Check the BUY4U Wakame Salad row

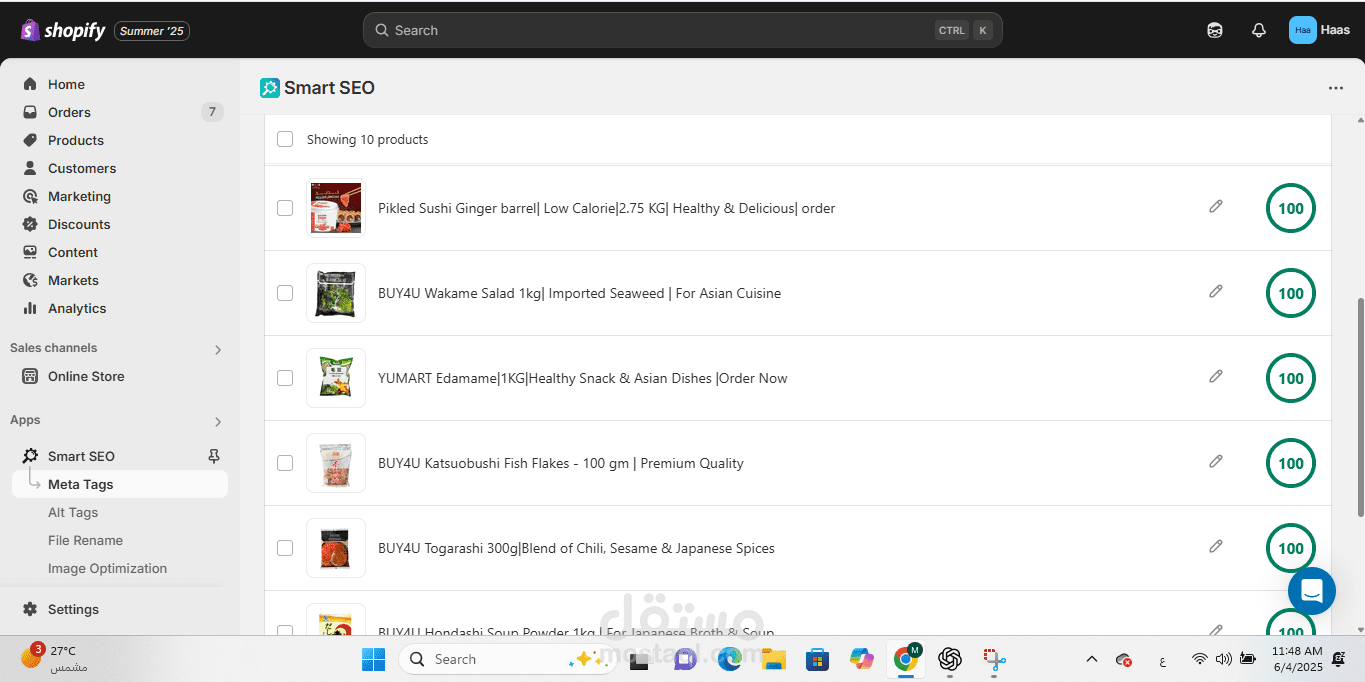point(285,293)
